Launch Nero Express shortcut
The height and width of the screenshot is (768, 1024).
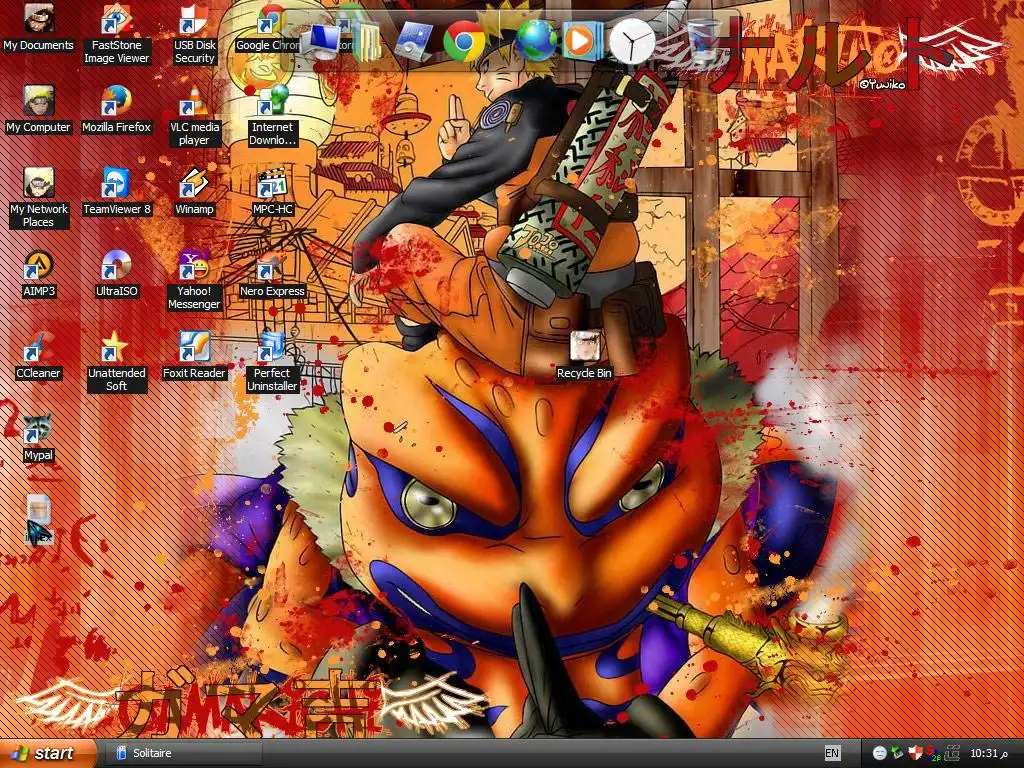click(x=272, y=274)
